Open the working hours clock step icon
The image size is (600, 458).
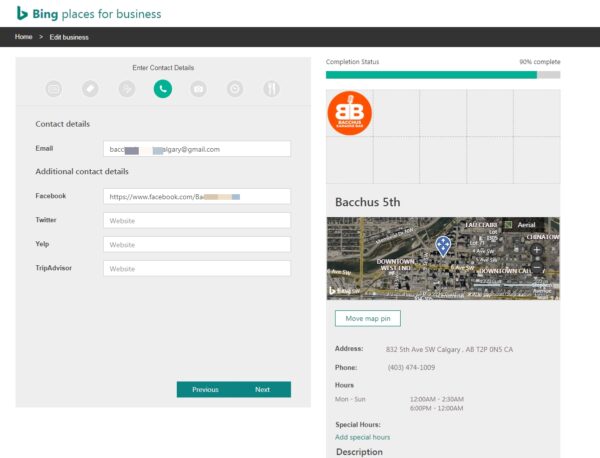pos(235,89)
